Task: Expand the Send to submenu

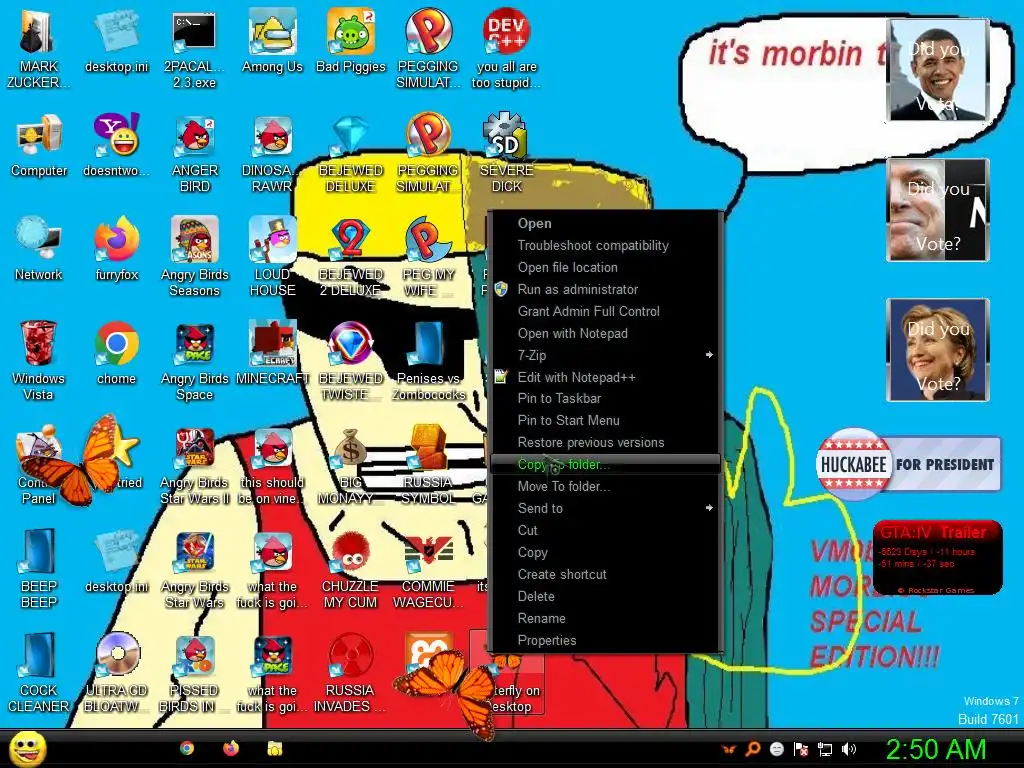Action: [x=605, y=508]
